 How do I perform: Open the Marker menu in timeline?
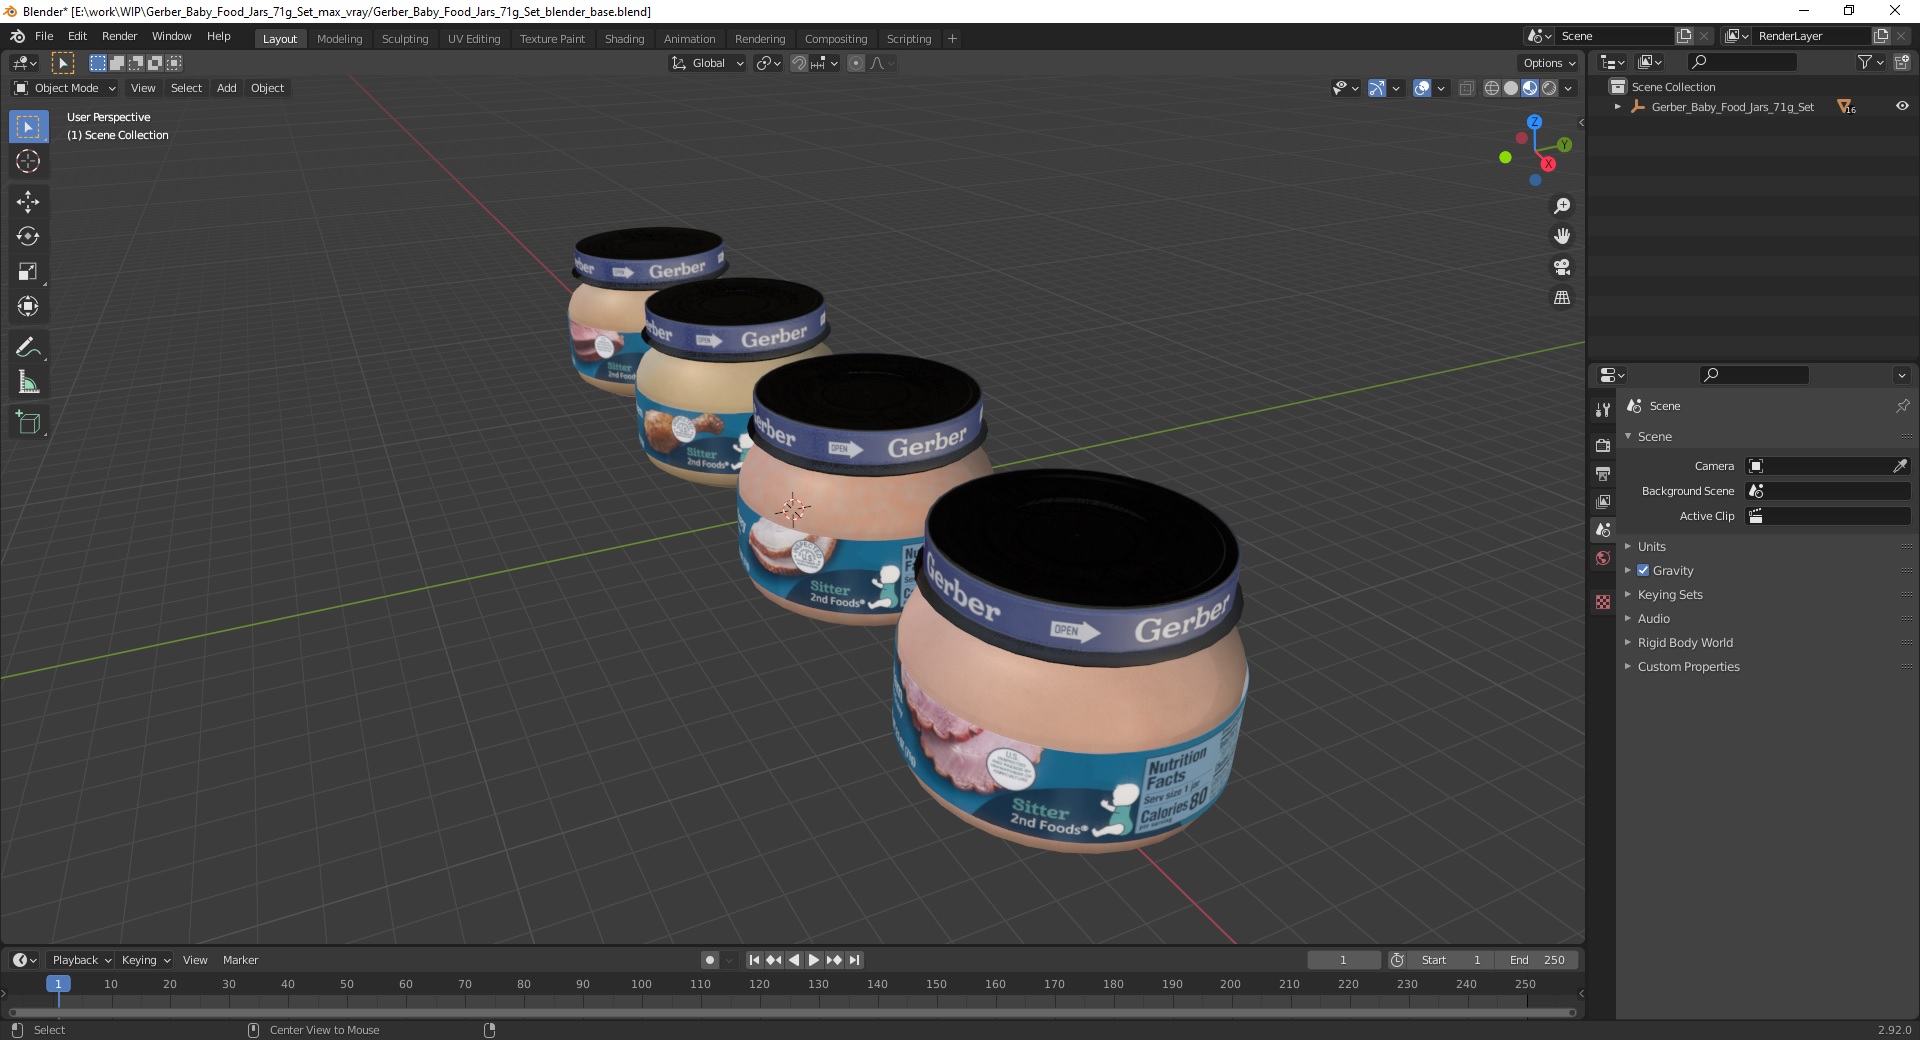click(x=240, y=960)
